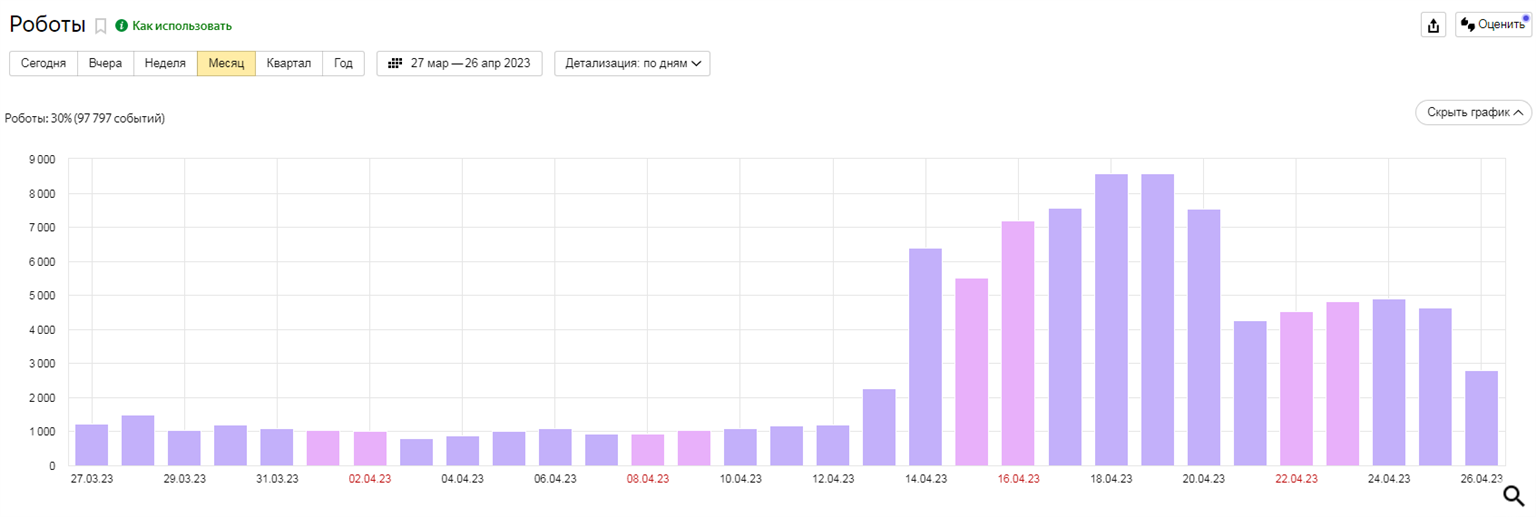Viewport: 1536px width, 517px height.
Task: Open the date range 27 мар — 26 апр 2023
Action: [x=459, y=63]
